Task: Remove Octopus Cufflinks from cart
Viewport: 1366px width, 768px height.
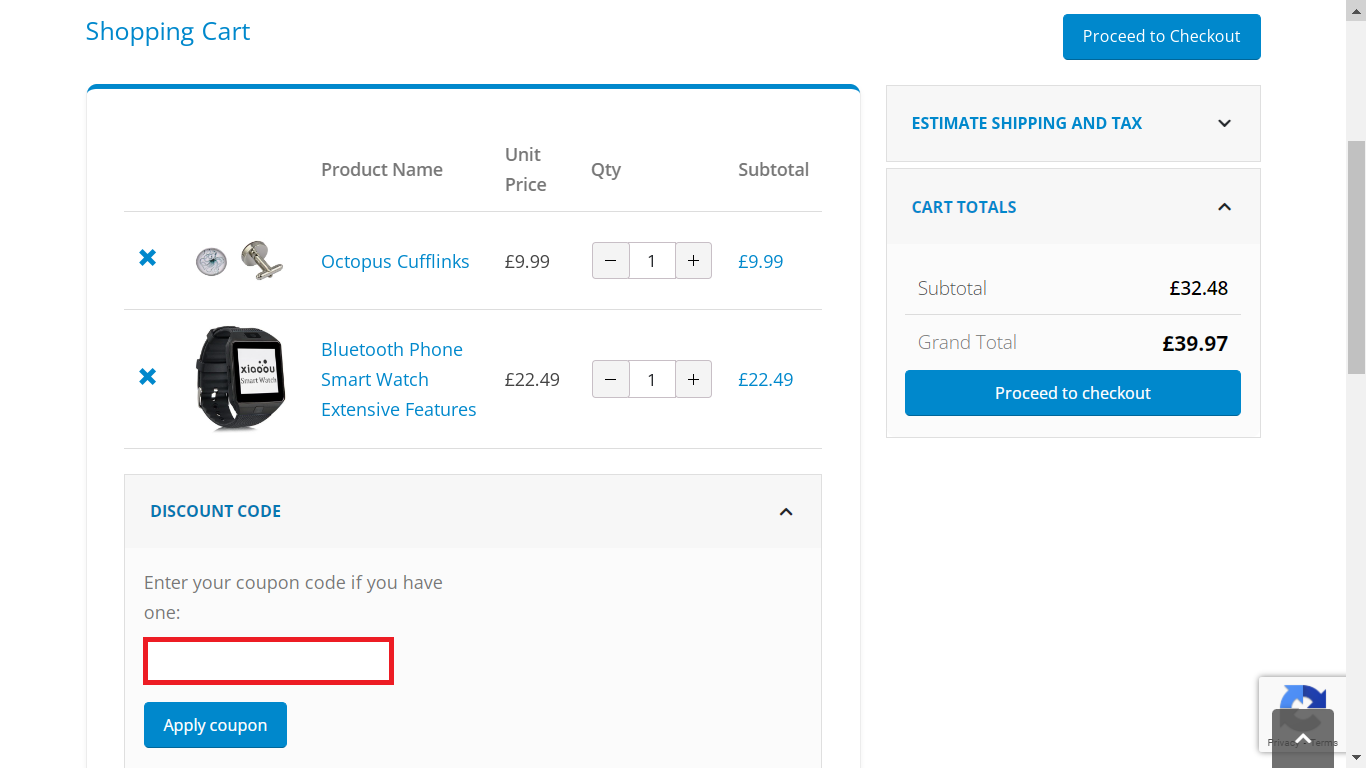Action: (147, 258)
